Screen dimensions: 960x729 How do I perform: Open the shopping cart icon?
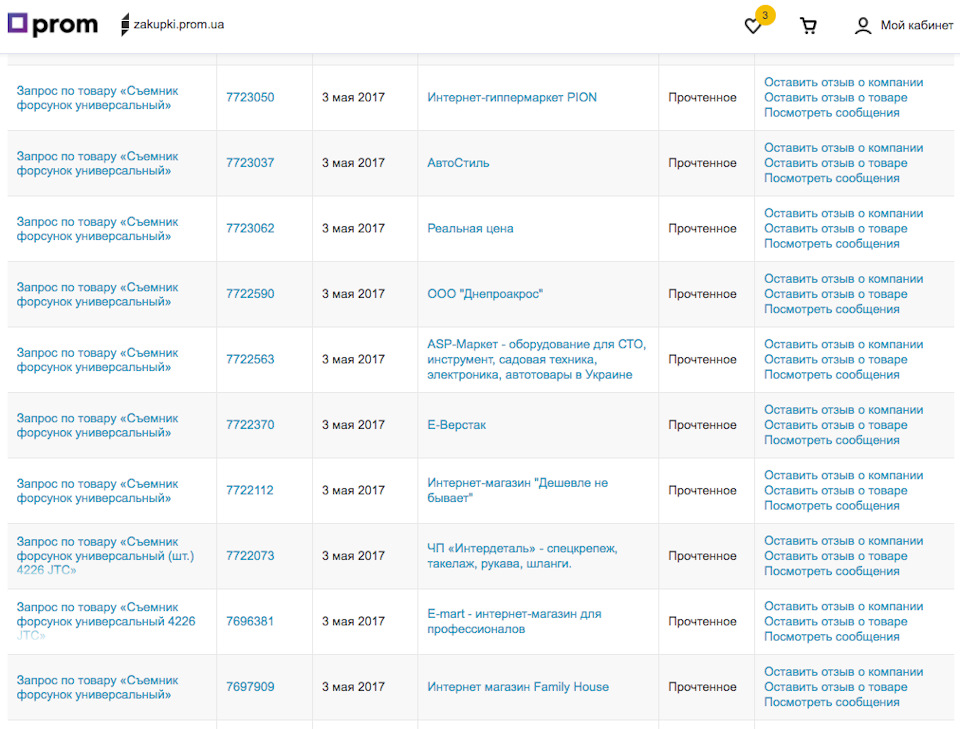coord(808,26)
